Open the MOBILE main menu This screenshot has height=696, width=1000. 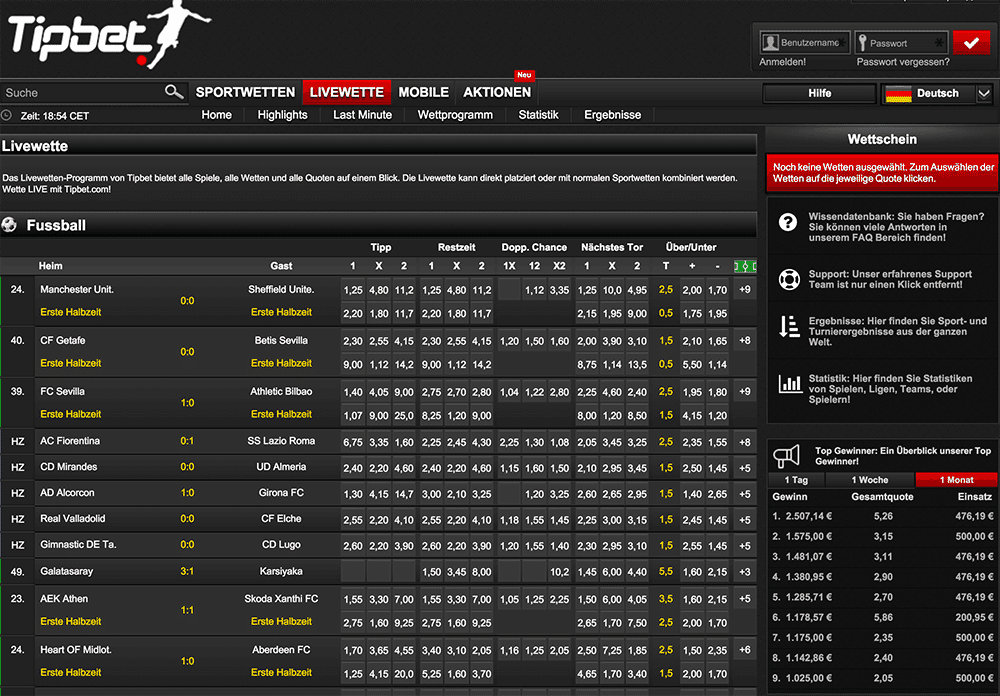(x=423, y=93)
